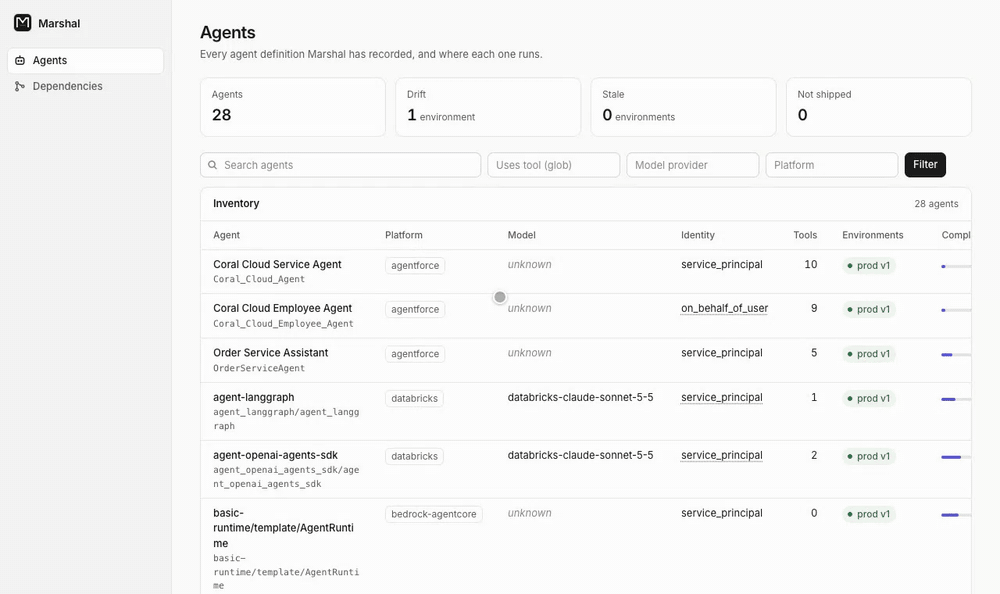Click databricks-claude-sonnet-5-5 model for agent-langgraph
This screenshot has height=594, width=1000.
pos(580,397)
